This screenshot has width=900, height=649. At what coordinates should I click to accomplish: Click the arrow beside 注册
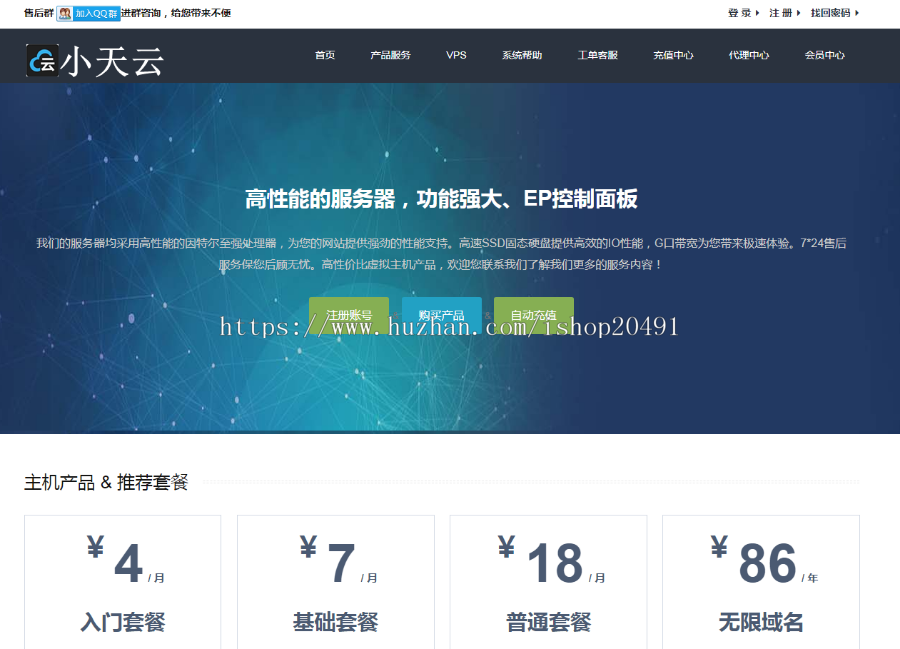click(x=799, y=13)
